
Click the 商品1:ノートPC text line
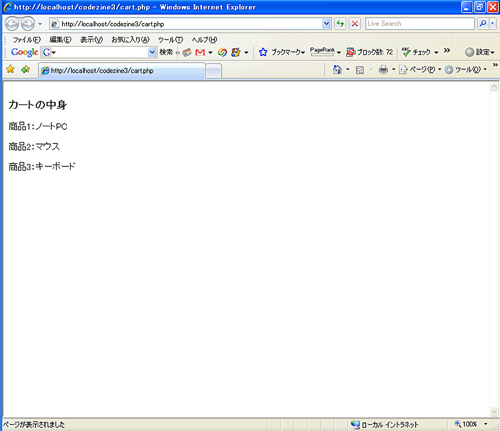tap(38, 126)
